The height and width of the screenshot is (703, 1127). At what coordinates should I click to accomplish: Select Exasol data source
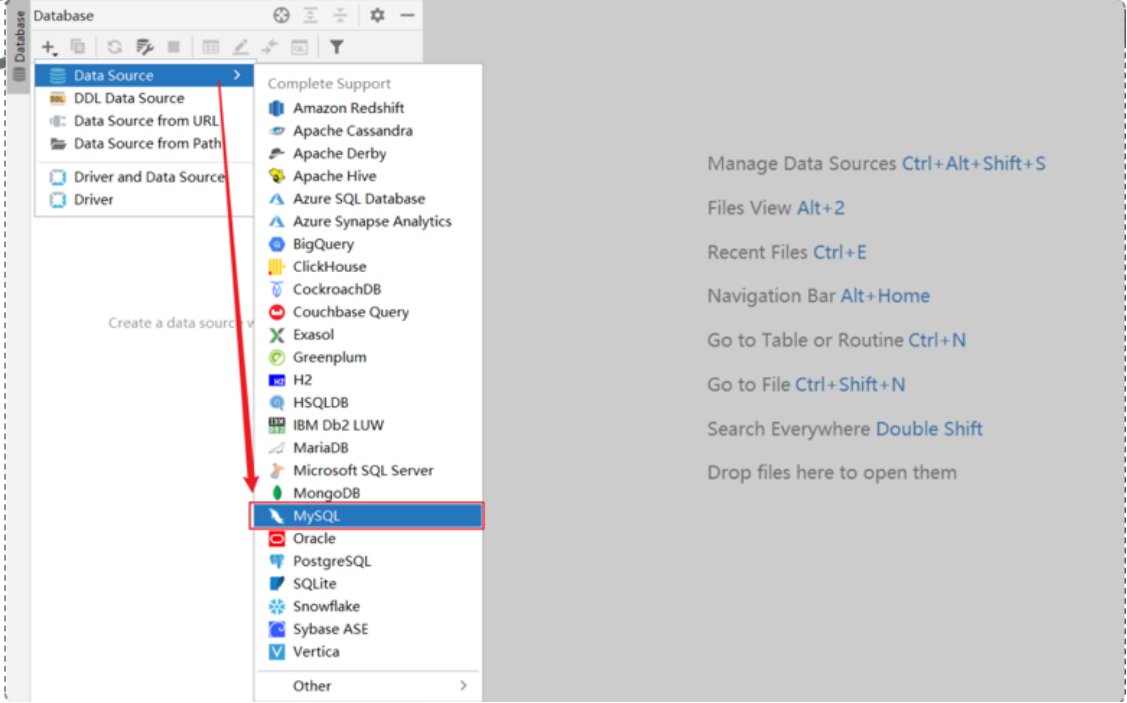(368, 335)
